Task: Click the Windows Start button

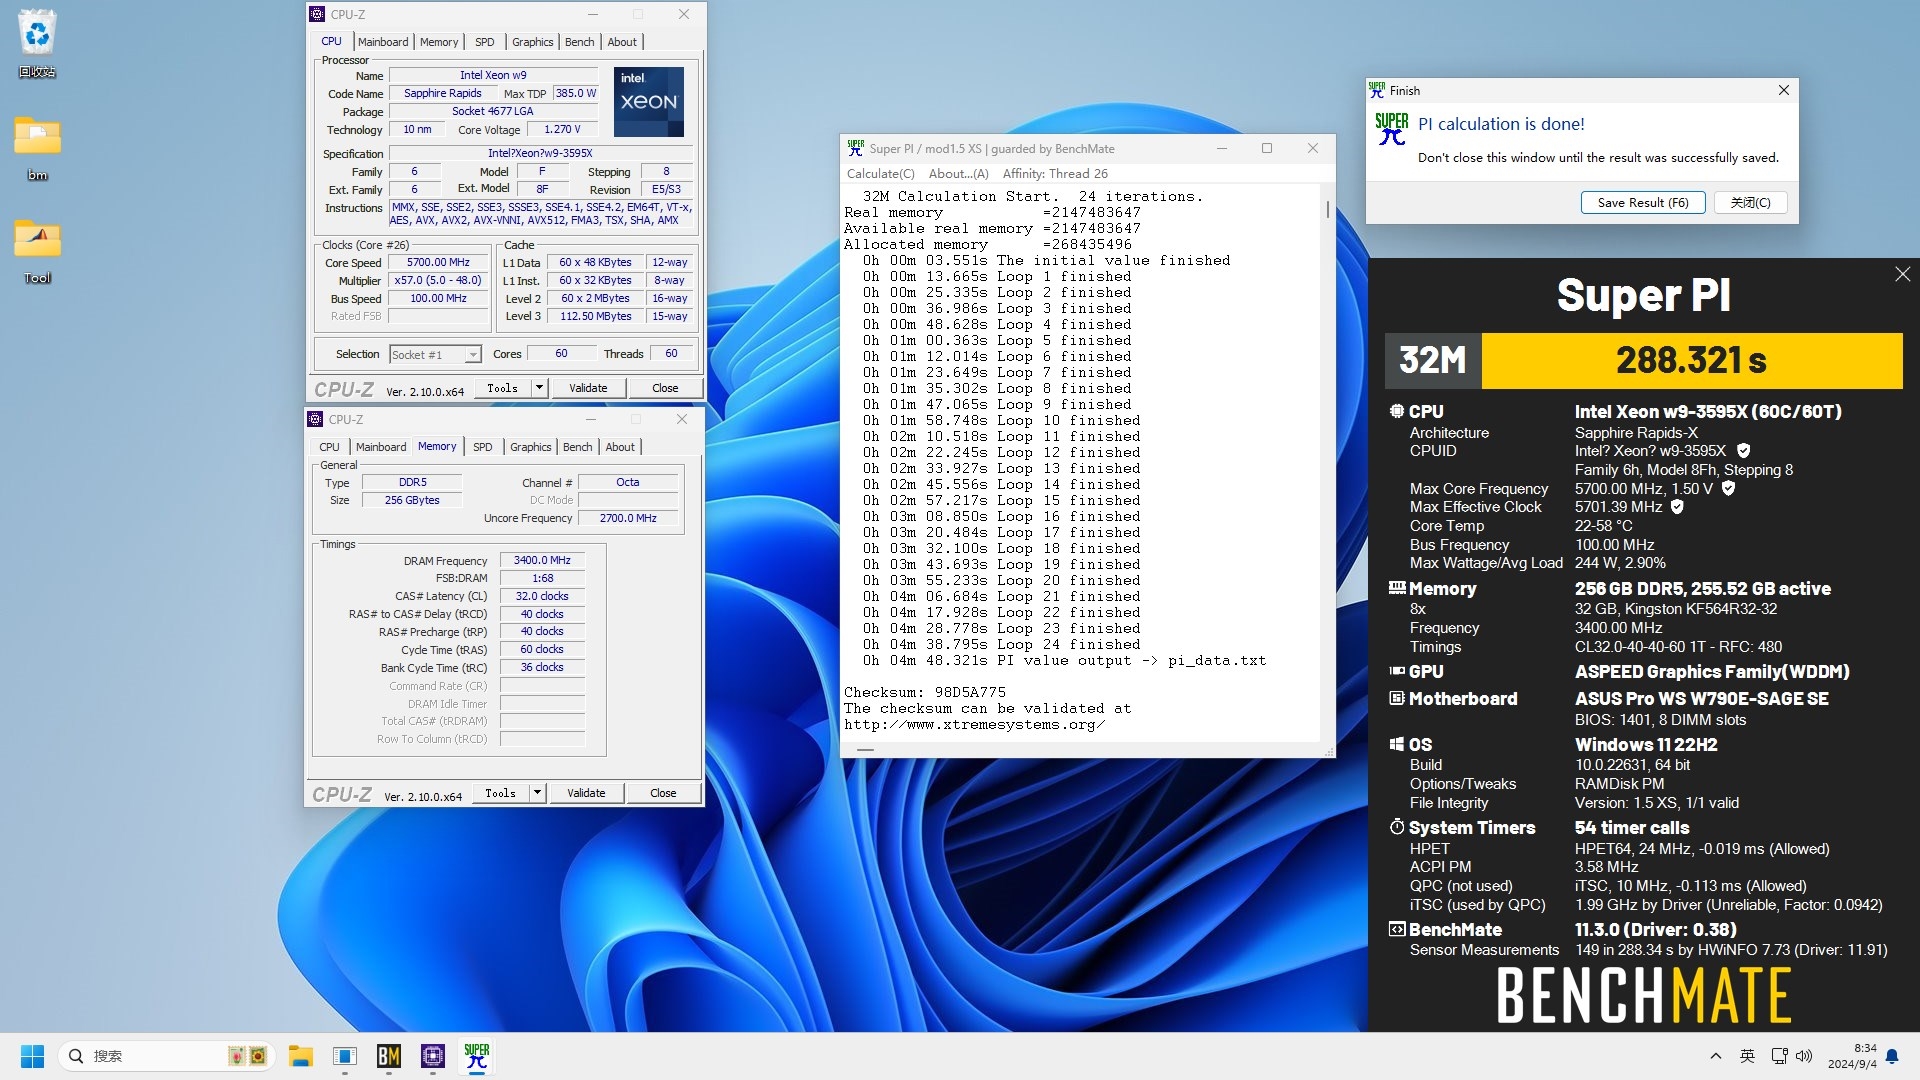Action: (32, 1056)
